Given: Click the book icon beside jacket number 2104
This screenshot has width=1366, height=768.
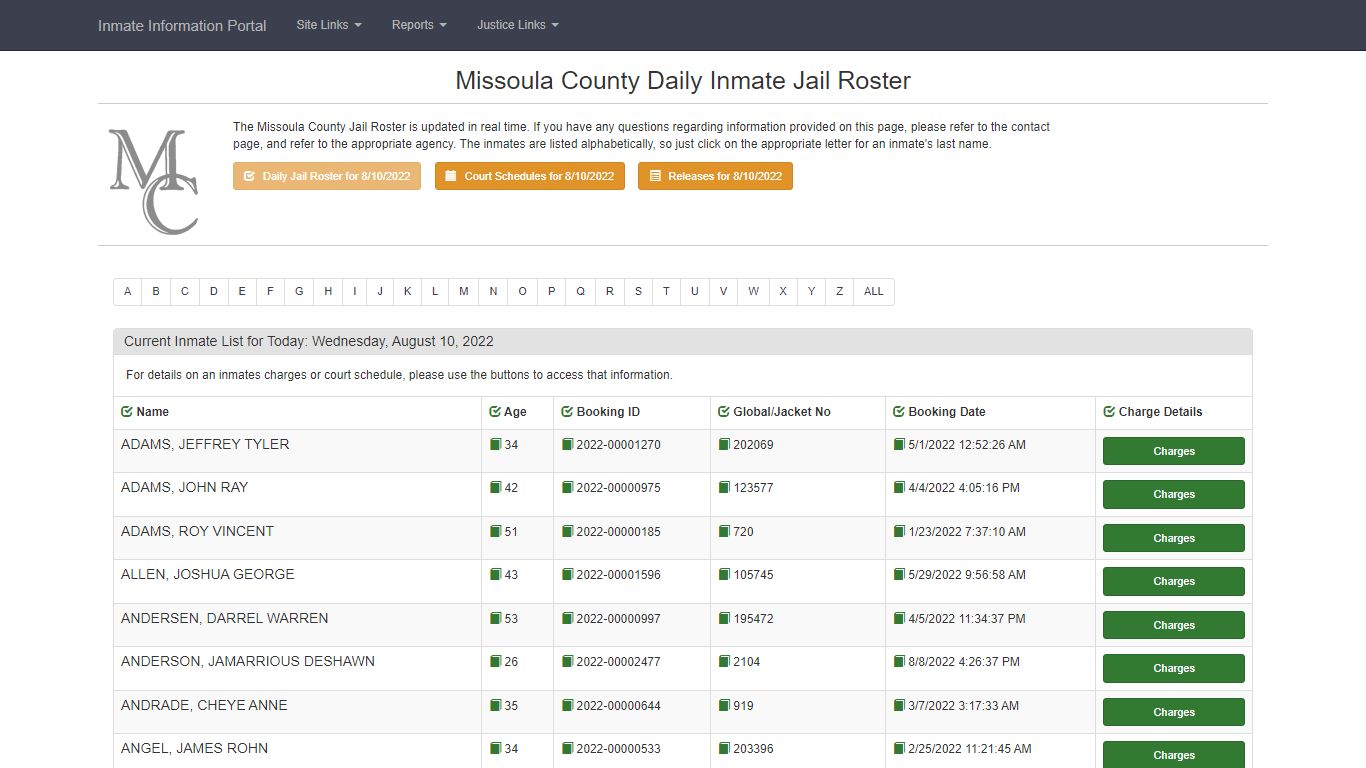Looking at the screenshot, I should [x=724, y=661].
